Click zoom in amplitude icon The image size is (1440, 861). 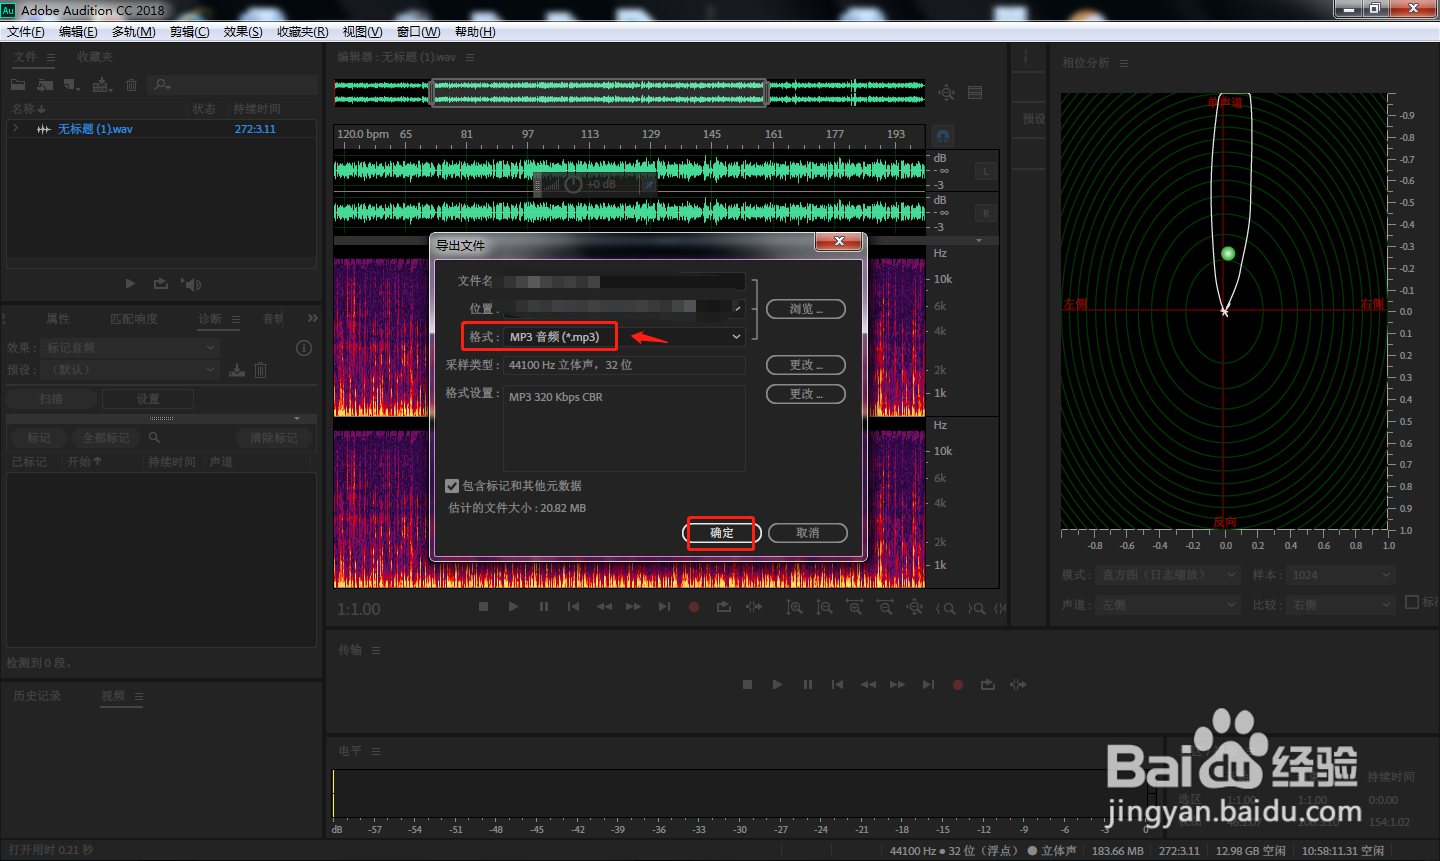(x=794, y=607)
